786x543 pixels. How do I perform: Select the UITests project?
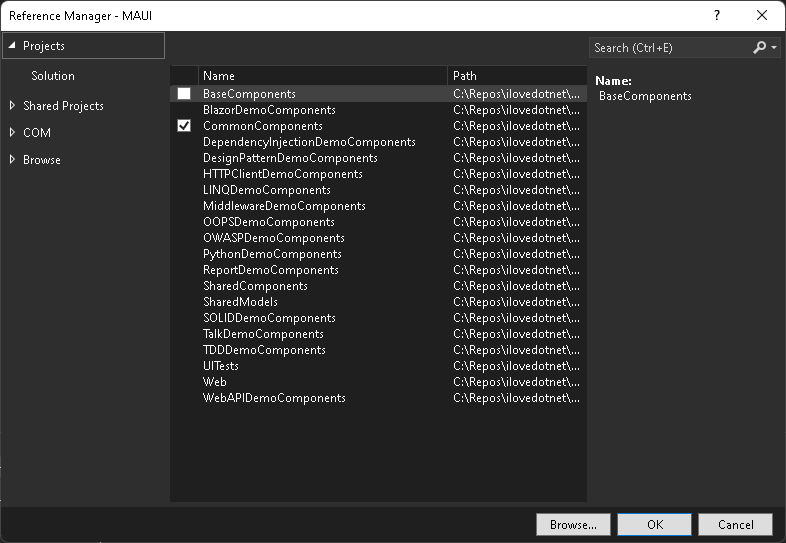pos(220,366)
